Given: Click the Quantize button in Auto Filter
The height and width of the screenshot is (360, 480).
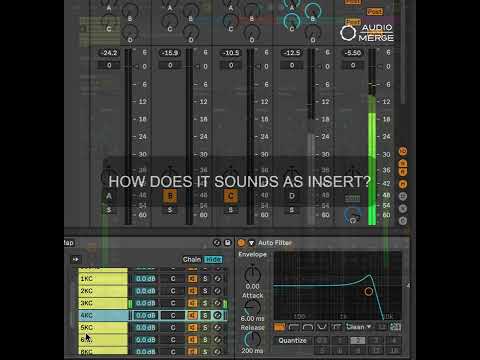Looking at the screenshot, I should [292, 340].
